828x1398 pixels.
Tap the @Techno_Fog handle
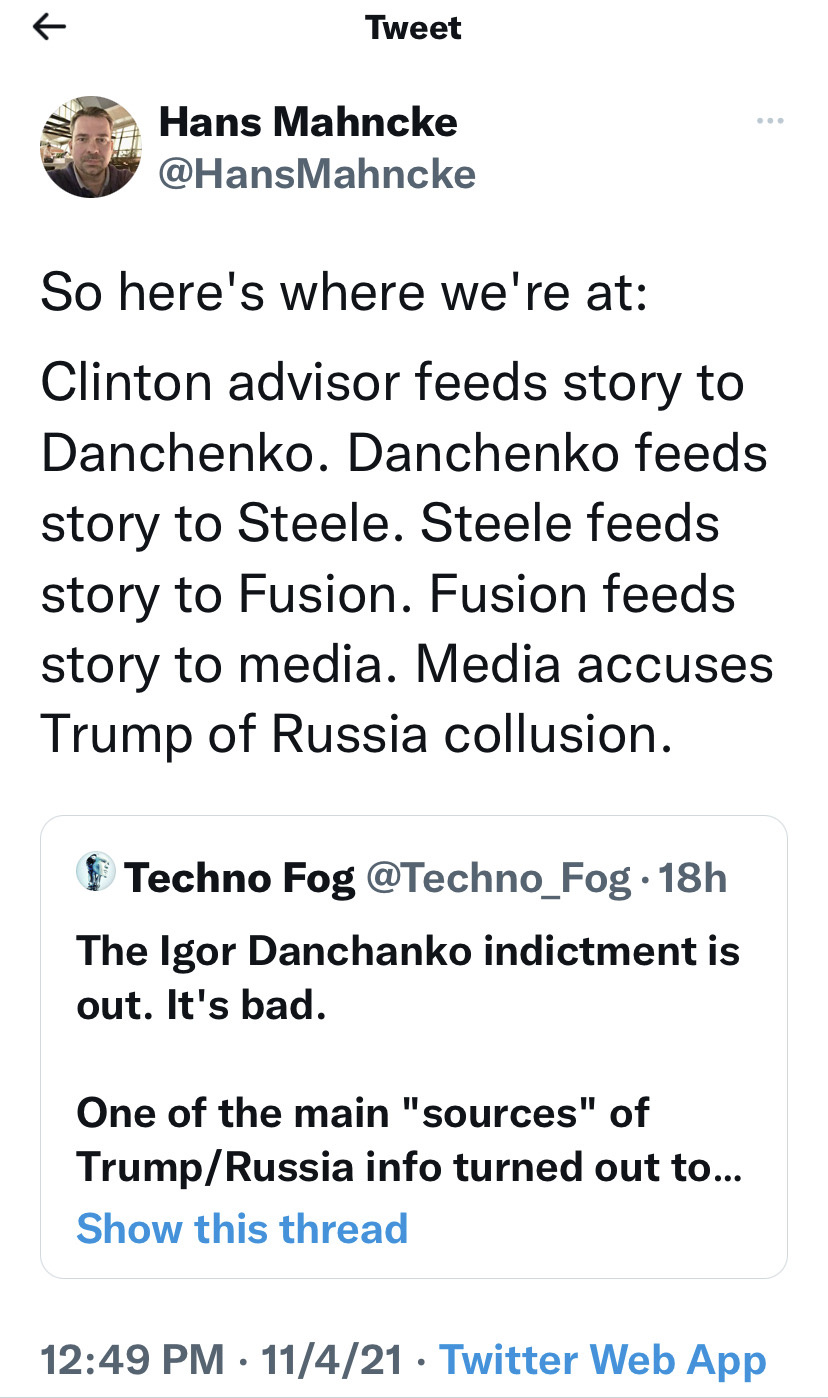tap(498, 878)
